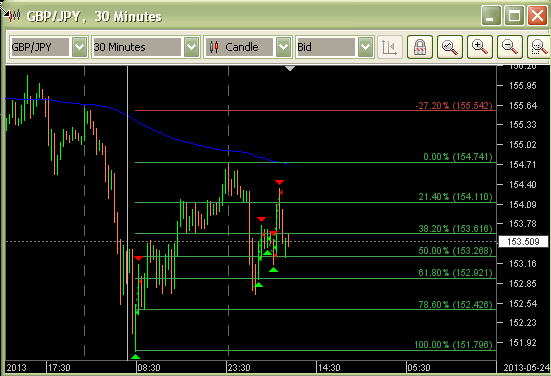Image resolution: width=551 pixels, height=376 pixels.
Task: Minimize the GBP/JPY chart window
Action: pos(491,16)
